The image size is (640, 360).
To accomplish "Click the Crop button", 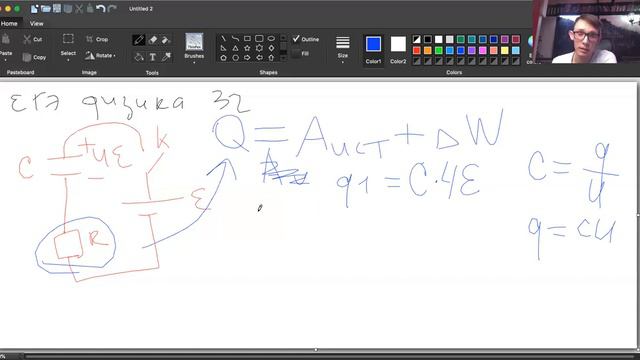I will 97,39.
